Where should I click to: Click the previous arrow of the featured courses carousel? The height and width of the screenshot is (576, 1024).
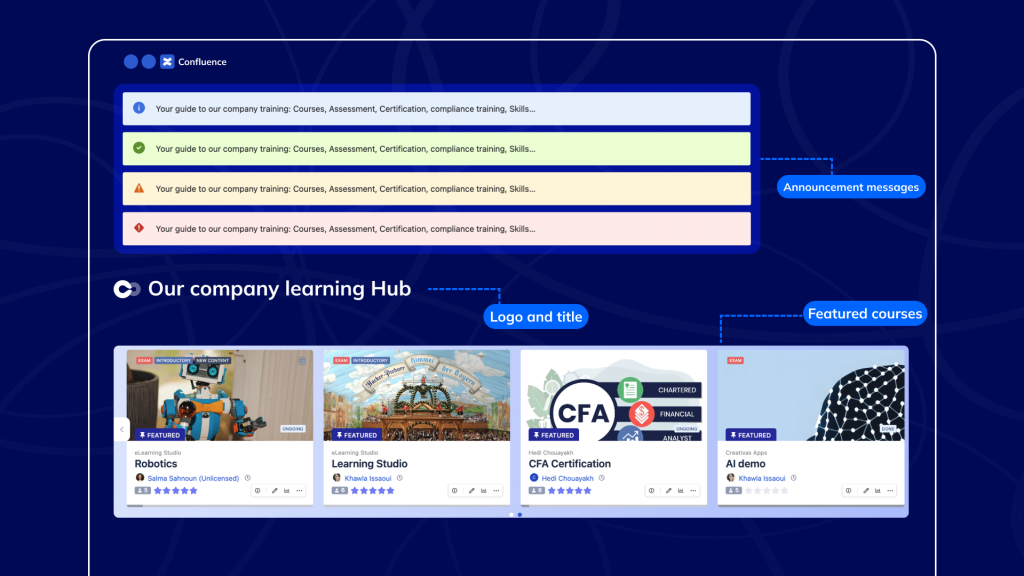coord(122,429)
